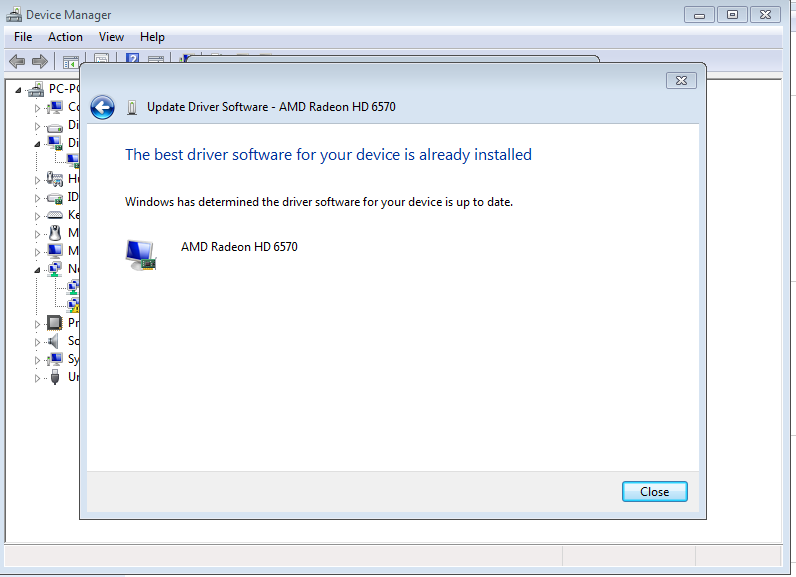Select the Network adapters category icon
The image size is (796, 577).
(55, 269)
